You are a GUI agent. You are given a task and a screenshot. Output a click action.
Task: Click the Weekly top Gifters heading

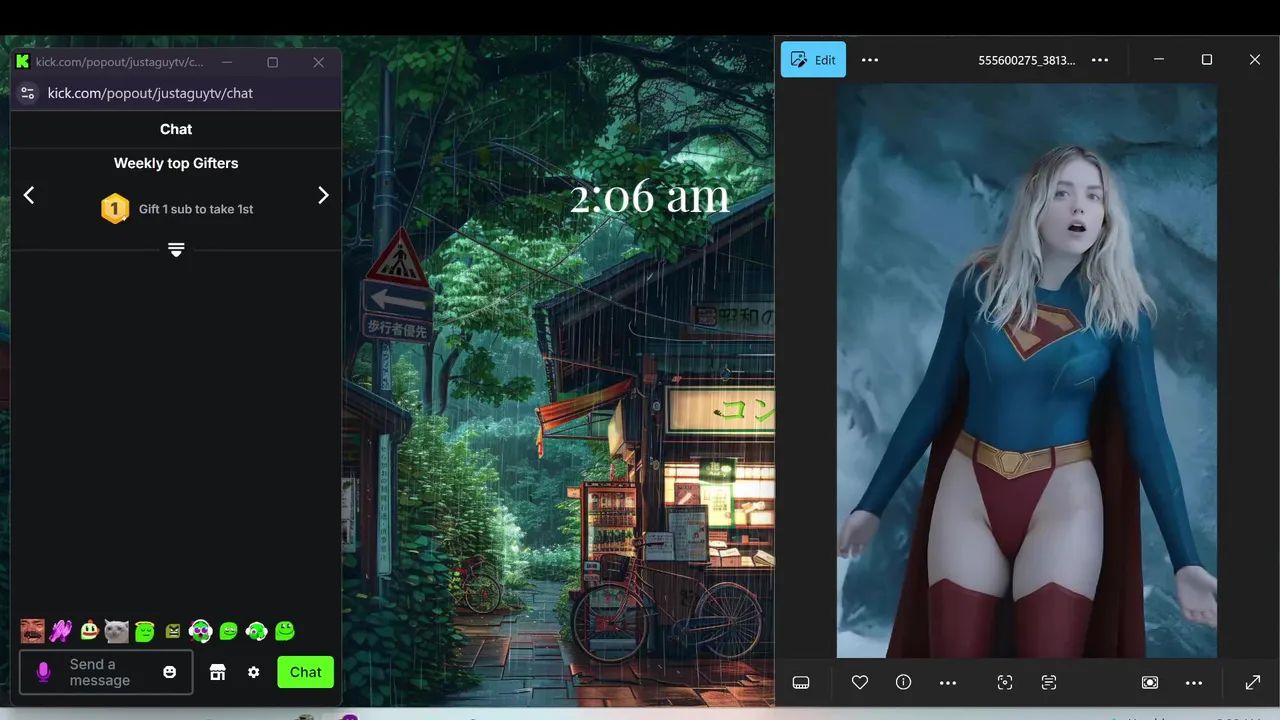pyautogui.click(x=176, y=163)
